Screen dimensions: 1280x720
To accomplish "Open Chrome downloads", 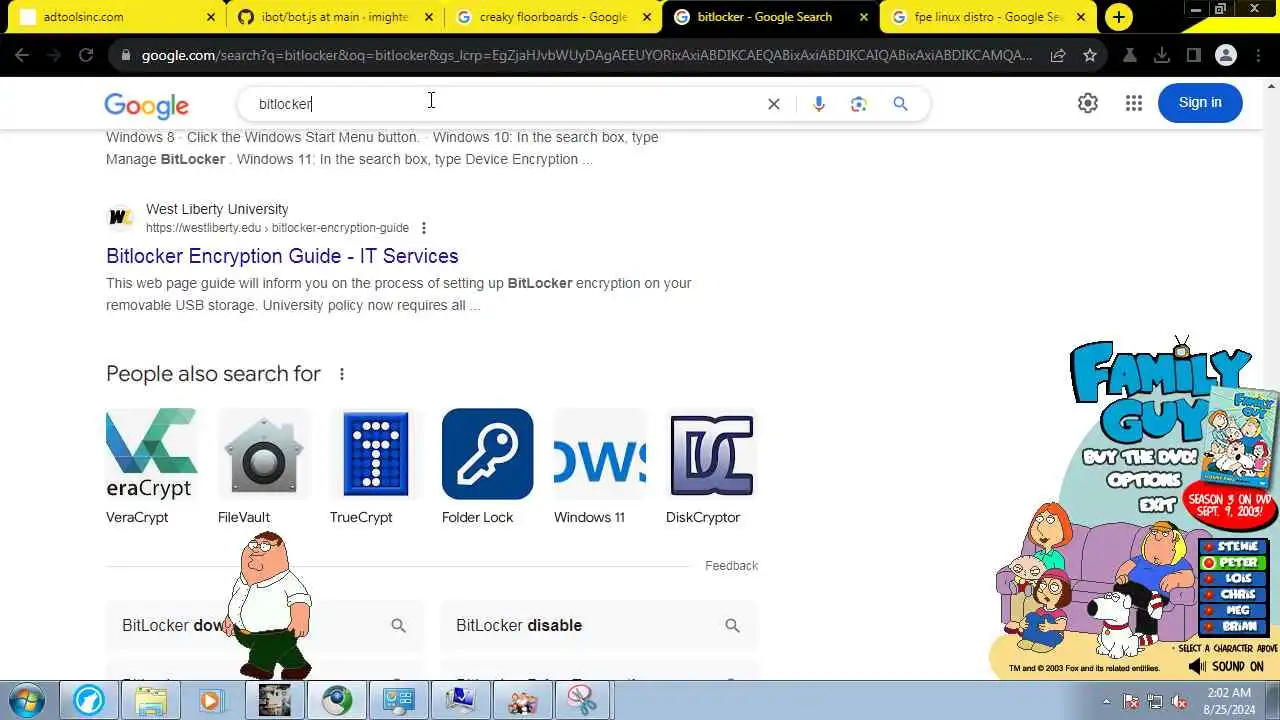I will click(x=1162, y=55).
